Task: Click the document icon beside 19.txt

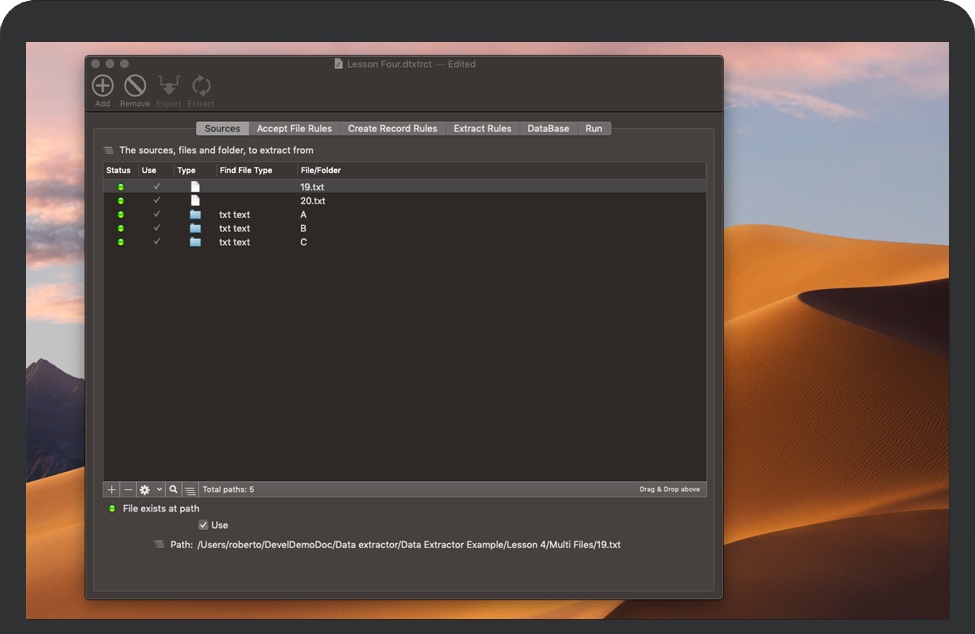Action: [196, 186]
